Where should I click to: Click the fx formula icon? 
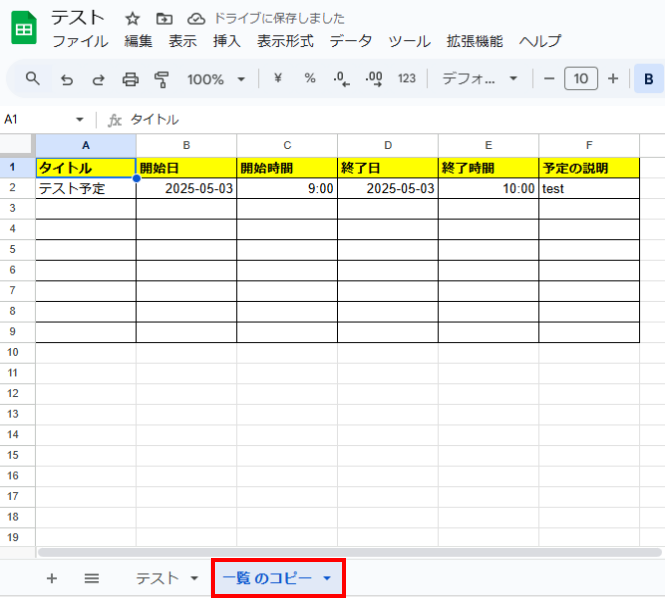(115, 120)
